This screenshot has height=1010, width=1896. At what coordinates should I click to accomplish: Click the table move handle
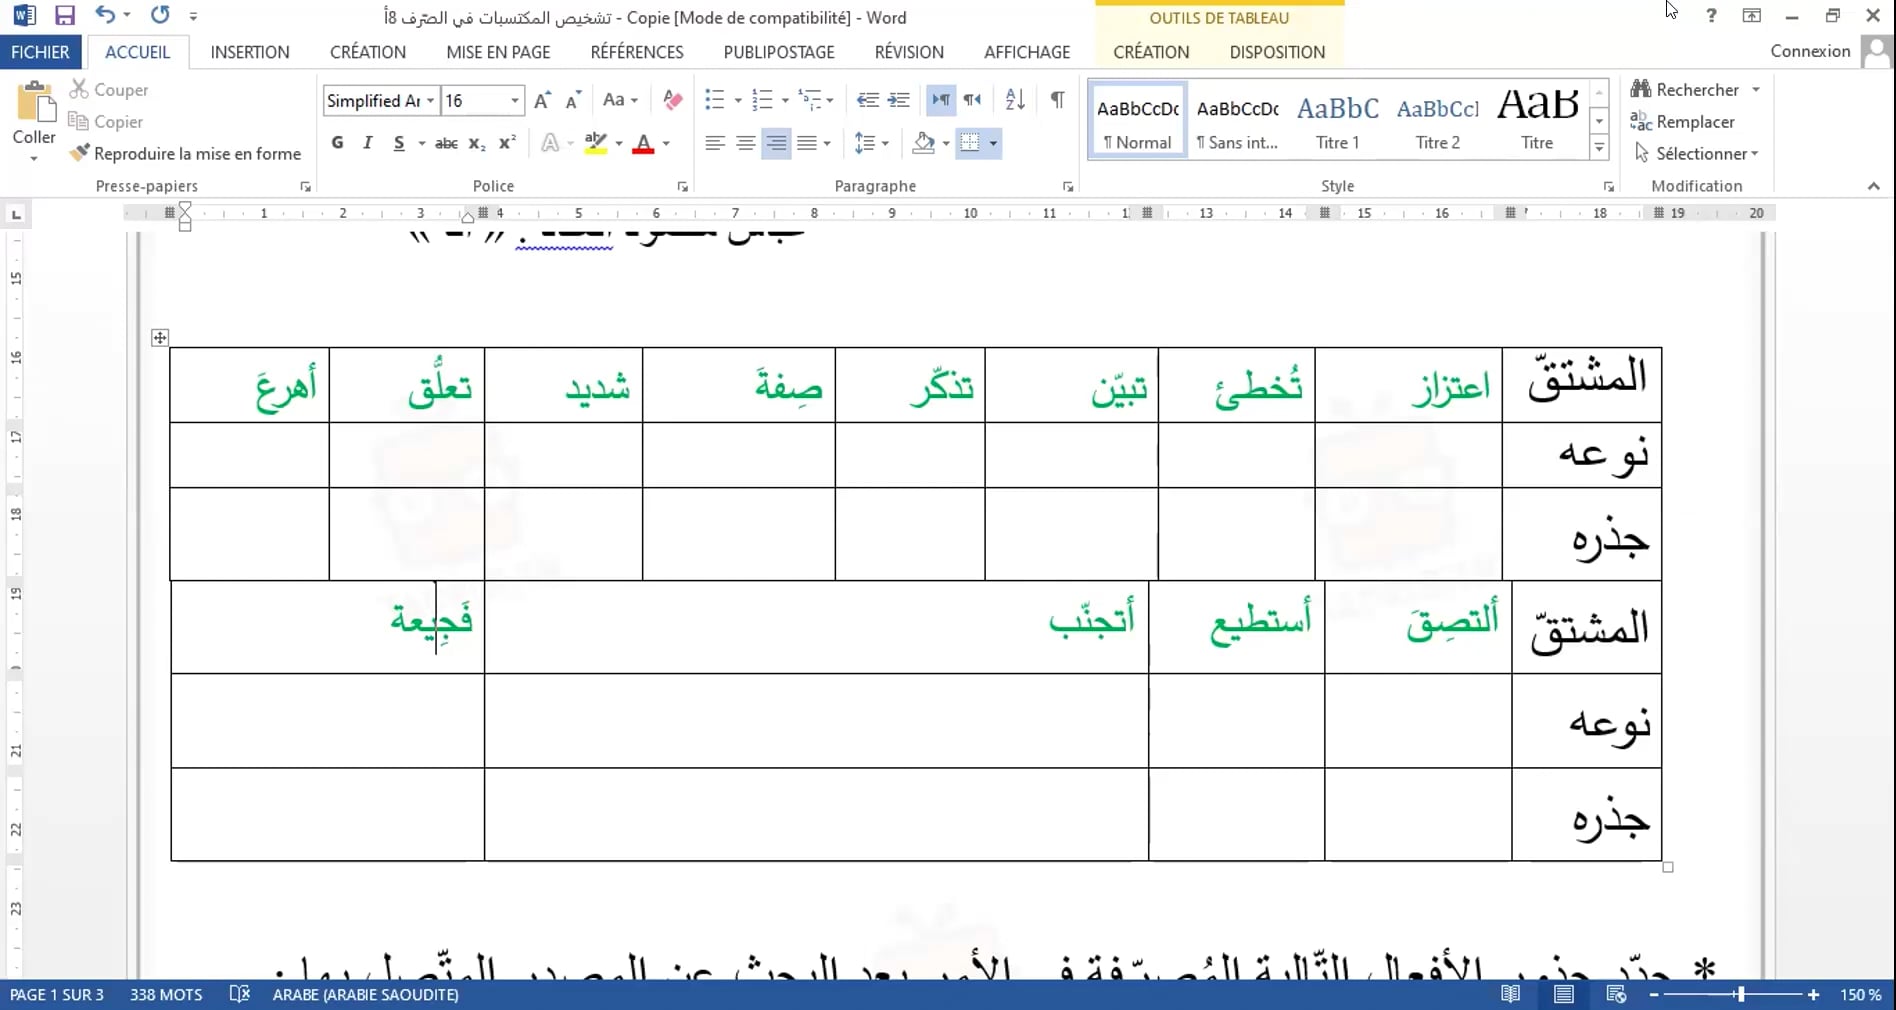click(x=160, y=338)
